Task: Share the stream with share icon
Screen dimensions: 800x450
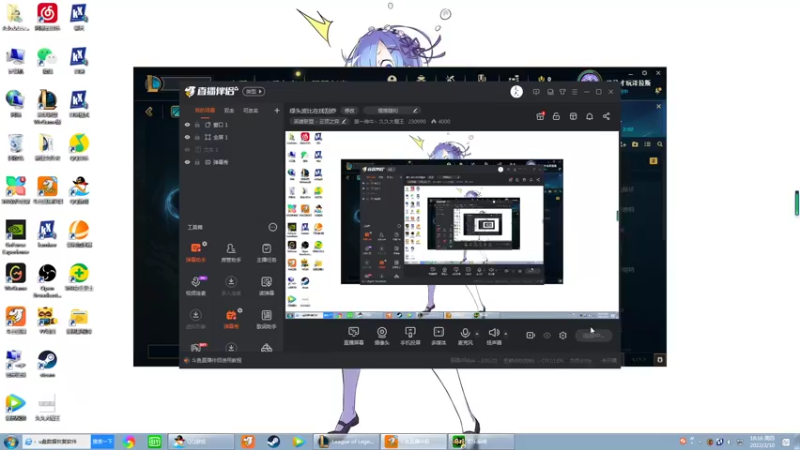Action: pos(606,116)
